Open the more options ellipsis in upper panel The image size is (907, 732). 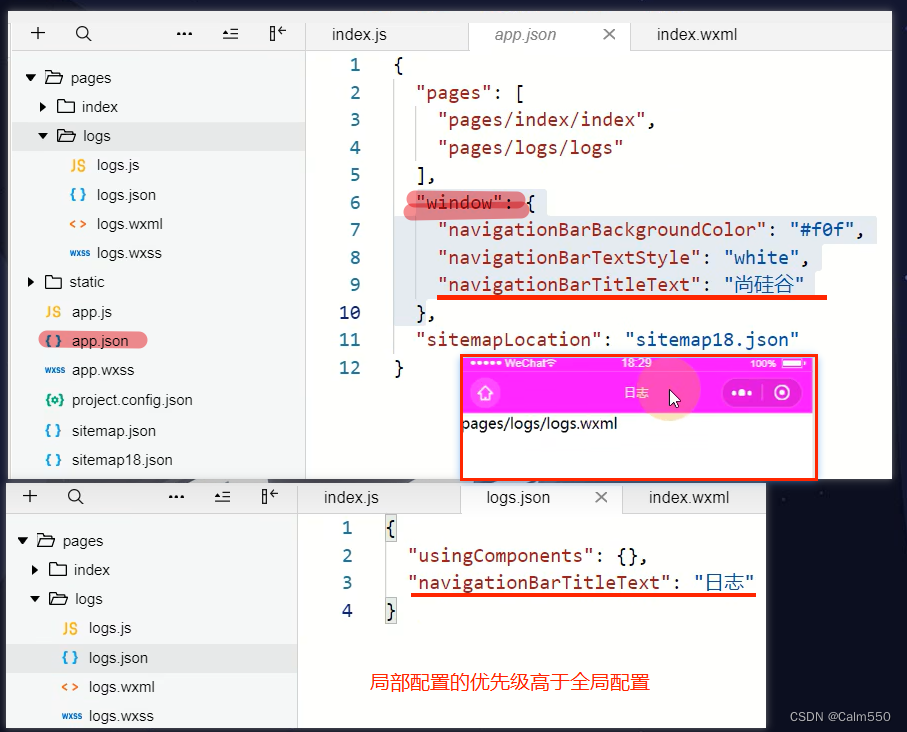click(185, 34)
